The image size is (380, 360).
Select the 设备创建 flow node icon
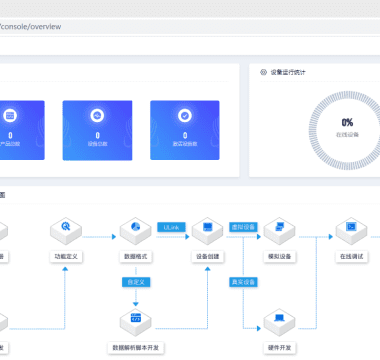pos(207,231)
